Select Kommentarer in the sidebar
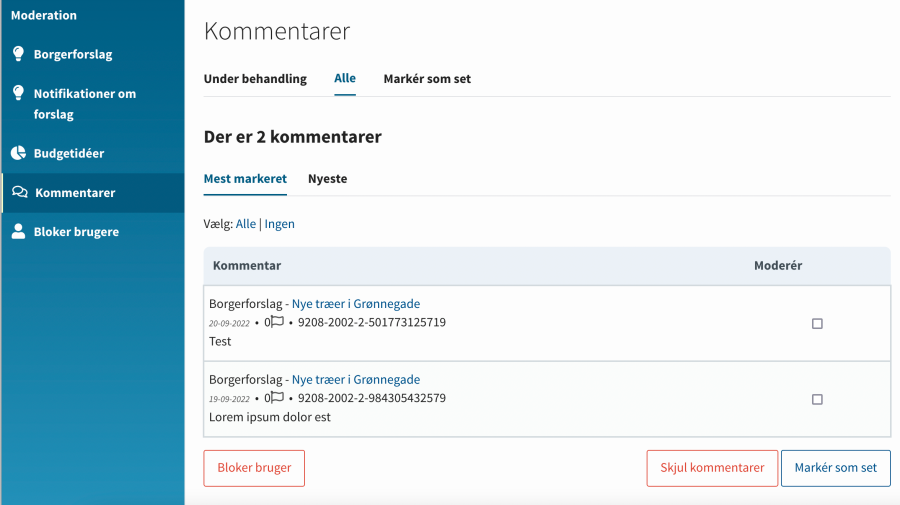This screenshot has height=505, width=900. (x=93, y=193)
